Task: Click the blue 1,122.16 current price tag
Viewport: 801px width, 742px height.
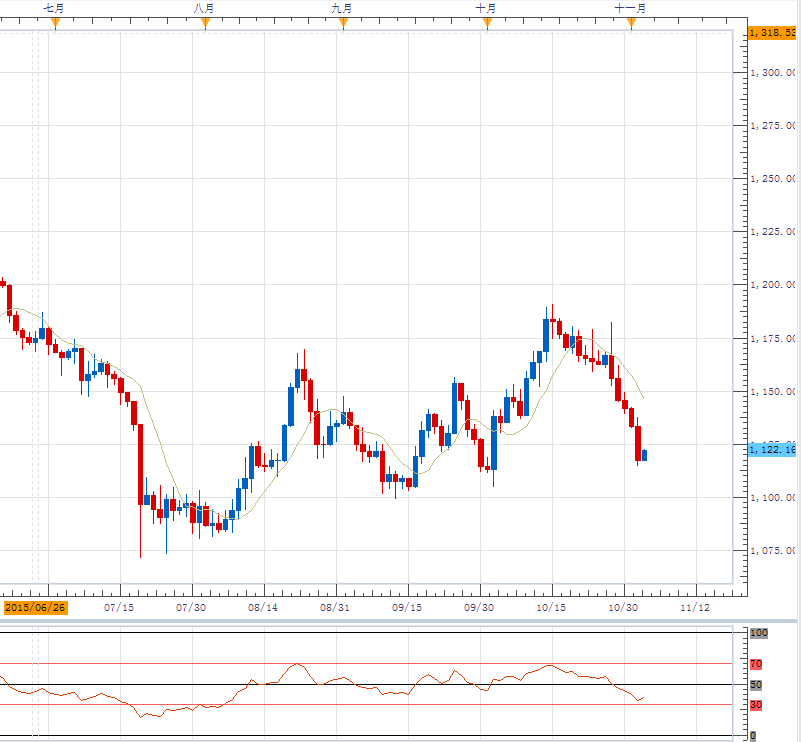Action: pyautogui.click(x=771, y=450)
